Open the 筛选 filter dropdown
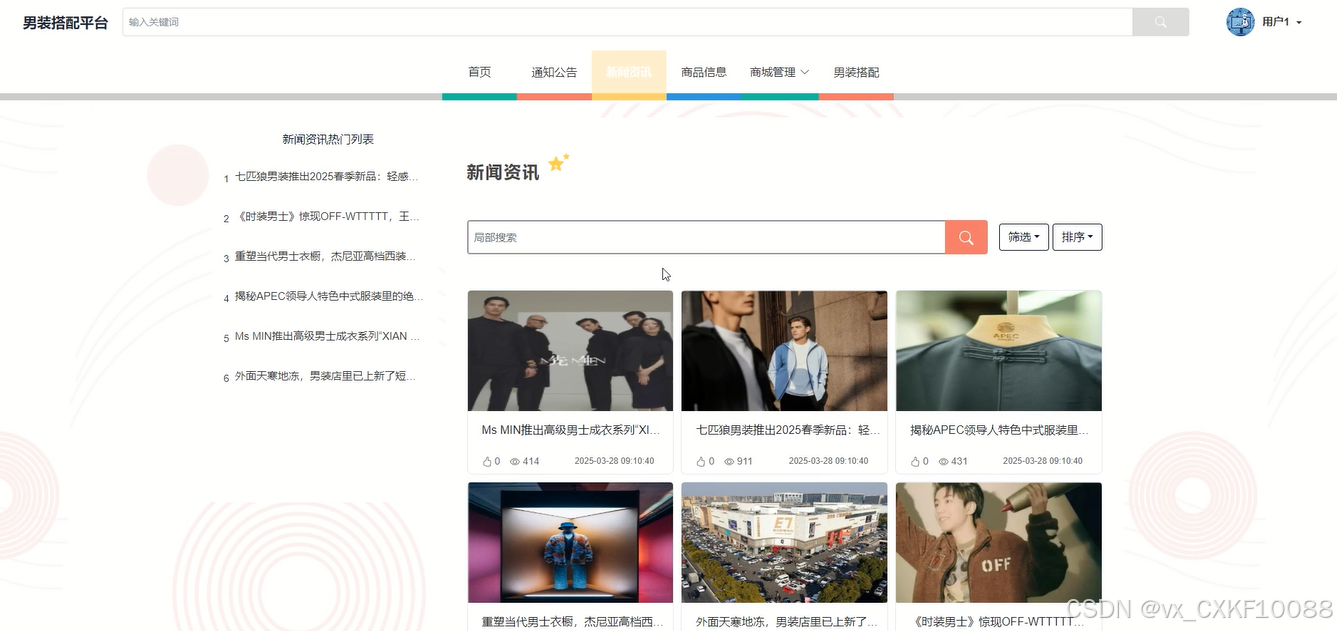This screenshot has height=631, width=1337. [x=1023, y=237]
